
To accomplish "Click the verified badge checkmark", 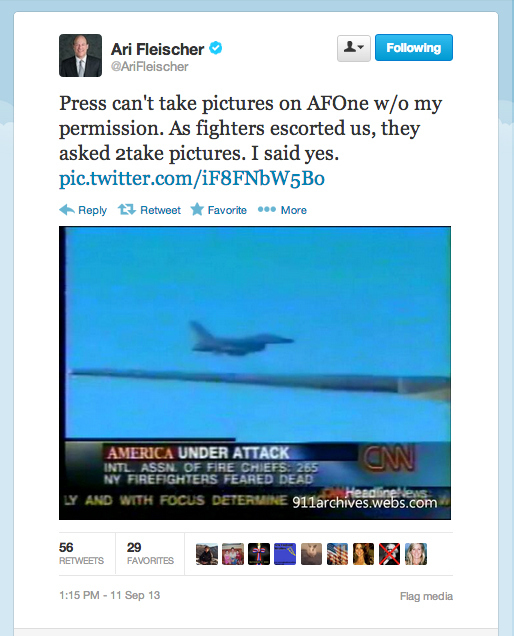I will 215,48.
